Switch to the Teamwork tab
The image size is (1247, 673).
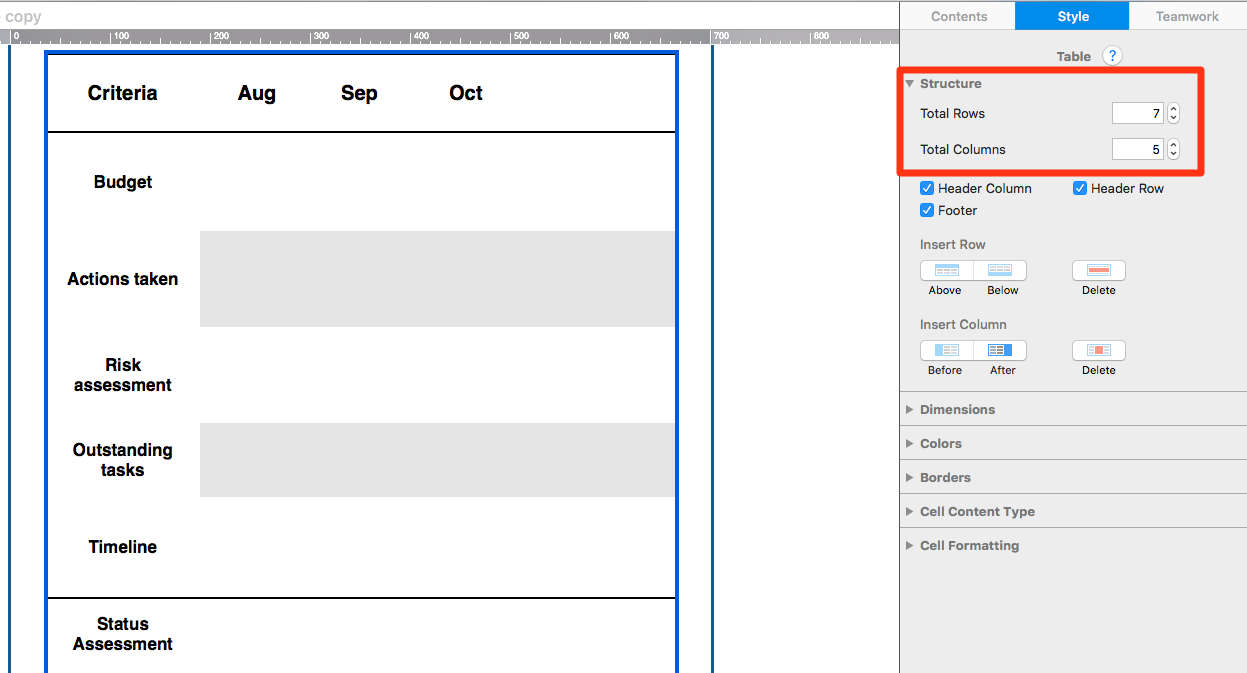tap(1186, 16)
